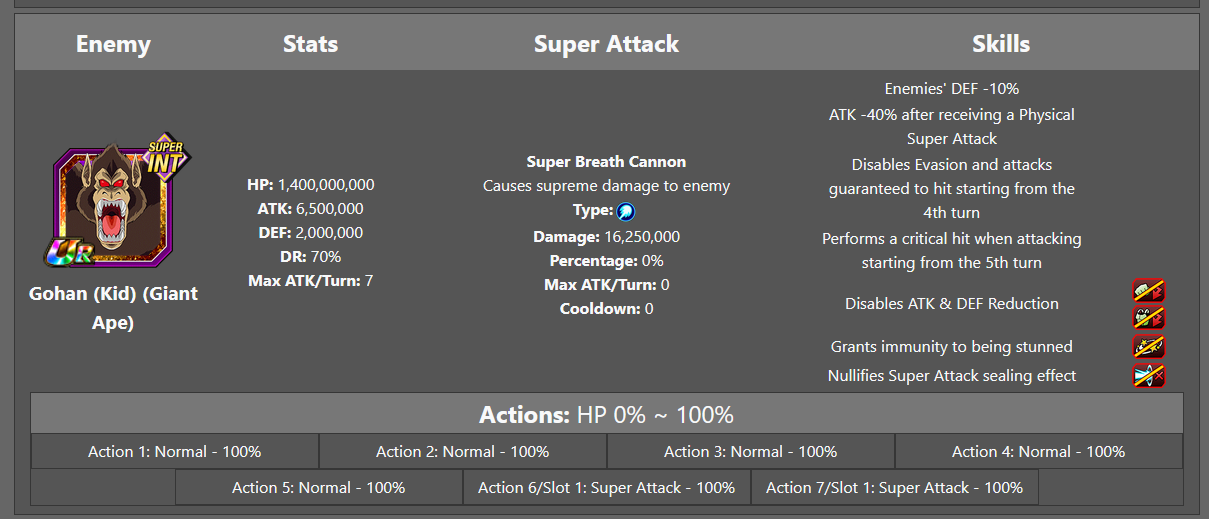The image size is (1209, 519).
Task: Select Action 1: Normal - 100% cell
Action: [x=175, y=452]
